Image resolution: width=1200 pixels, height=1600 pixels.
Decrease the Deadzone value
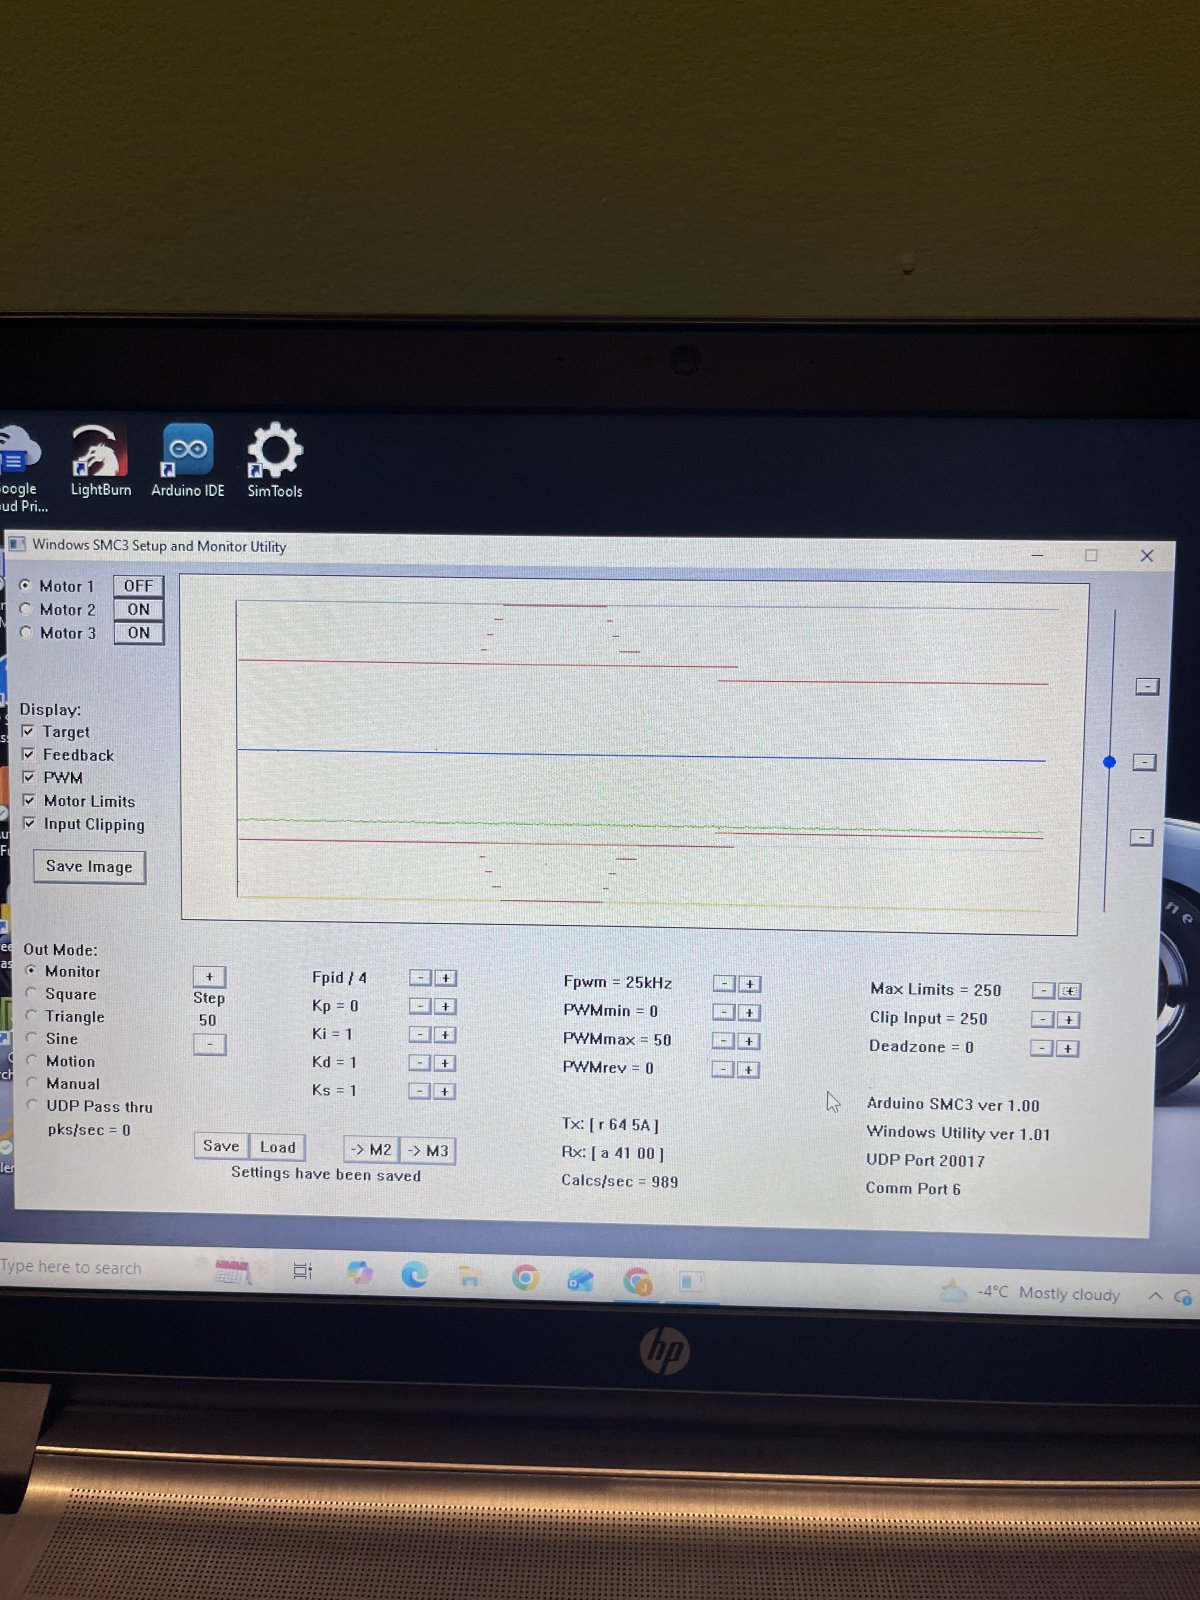point(1042,1048)
